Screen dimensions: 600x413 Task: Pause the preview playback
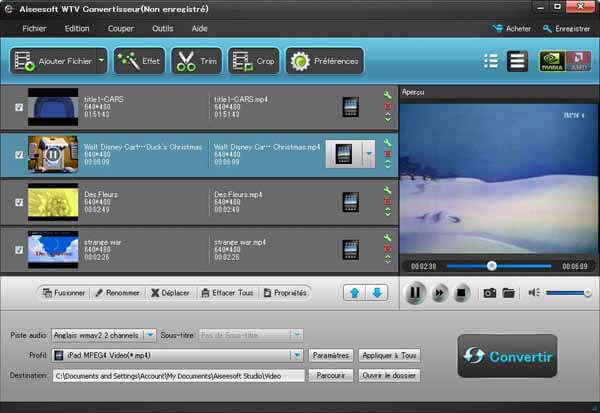pos(415,293)
